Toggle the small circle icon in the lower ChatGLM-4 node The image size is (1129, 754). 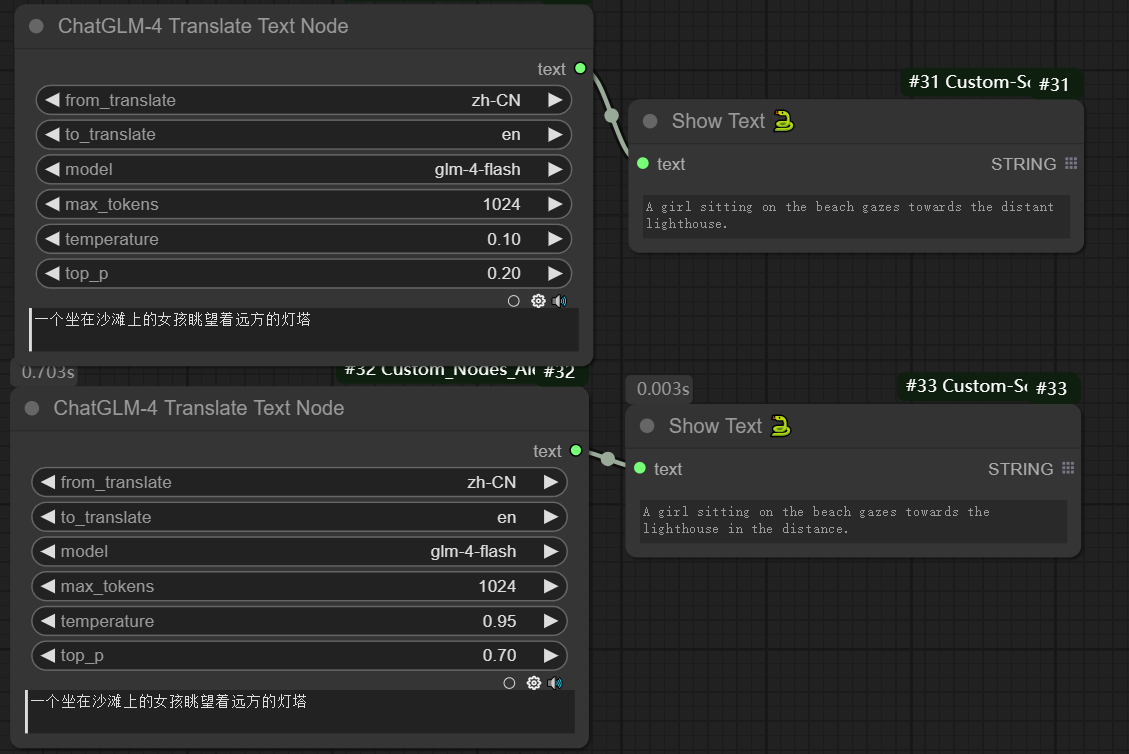tap(509, 683)
